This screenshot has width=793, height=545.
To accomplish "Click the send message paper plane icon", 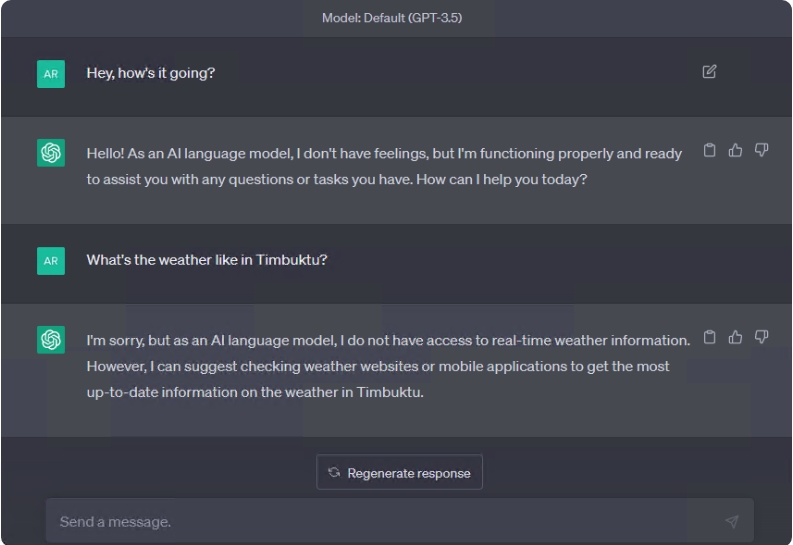I will (x=732, y=521).
